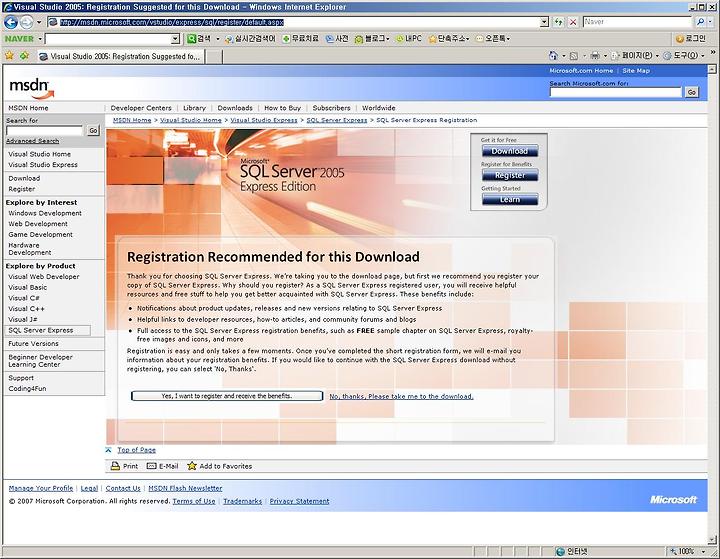Screen dimensions: 720x559
Task: Click the blue Download button
Action: pos(510,151)
